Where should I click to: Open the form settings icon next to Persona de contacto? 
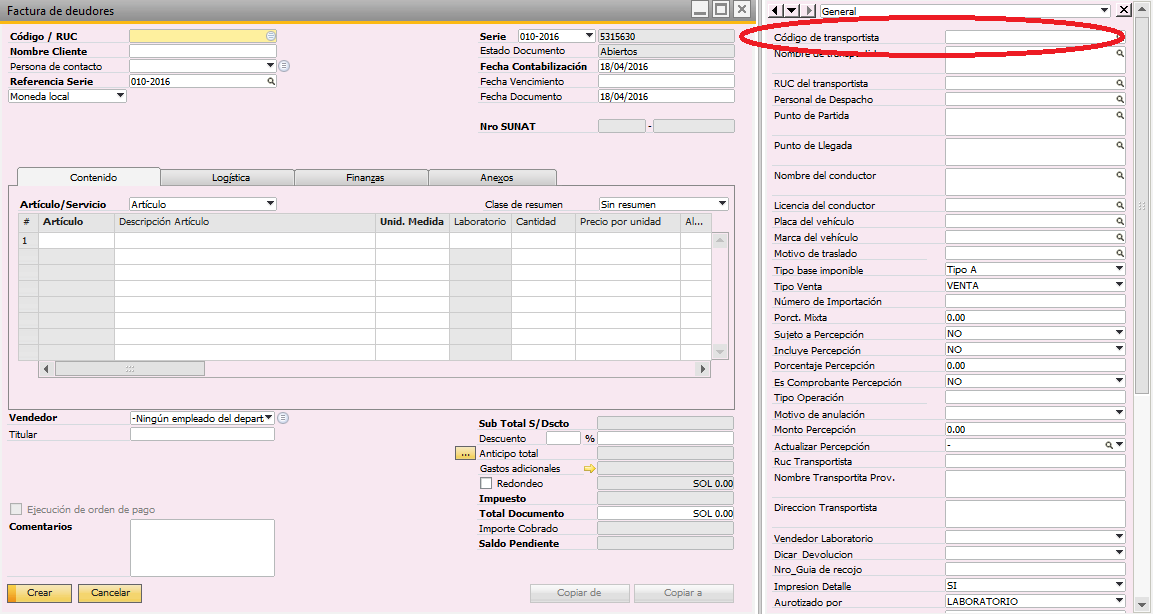(x=284, y=65)
